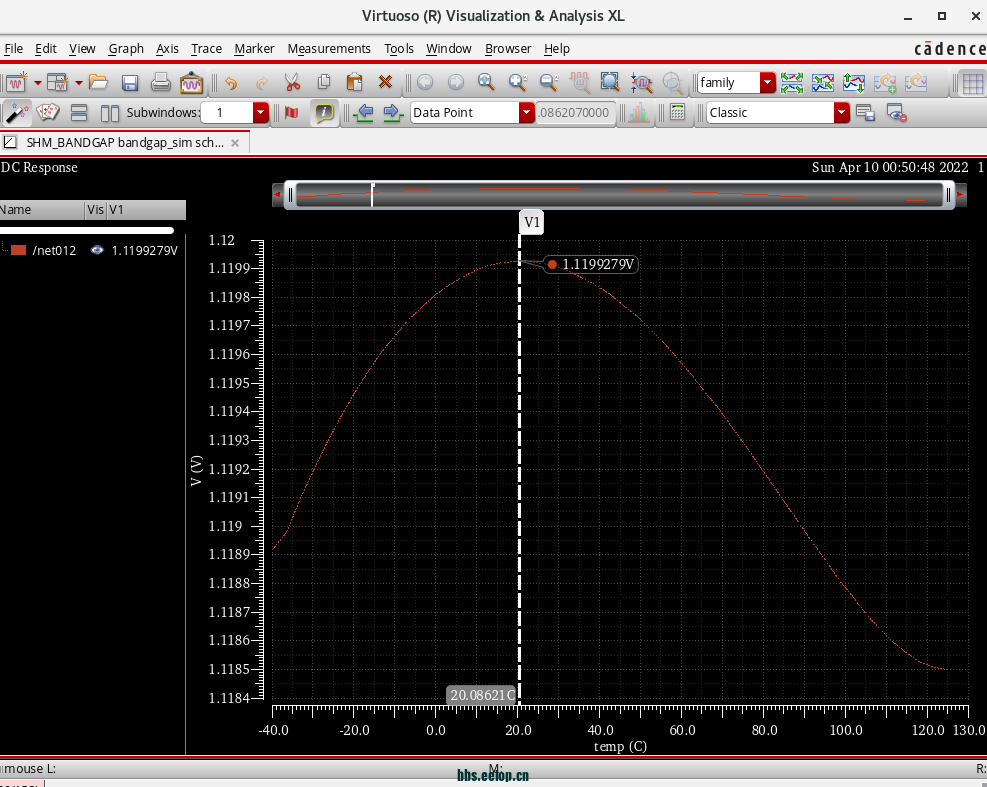Viewport: 987px width, 787px height.
Task: Toggle the graph grid display button
Action: (x=971, y=83)
